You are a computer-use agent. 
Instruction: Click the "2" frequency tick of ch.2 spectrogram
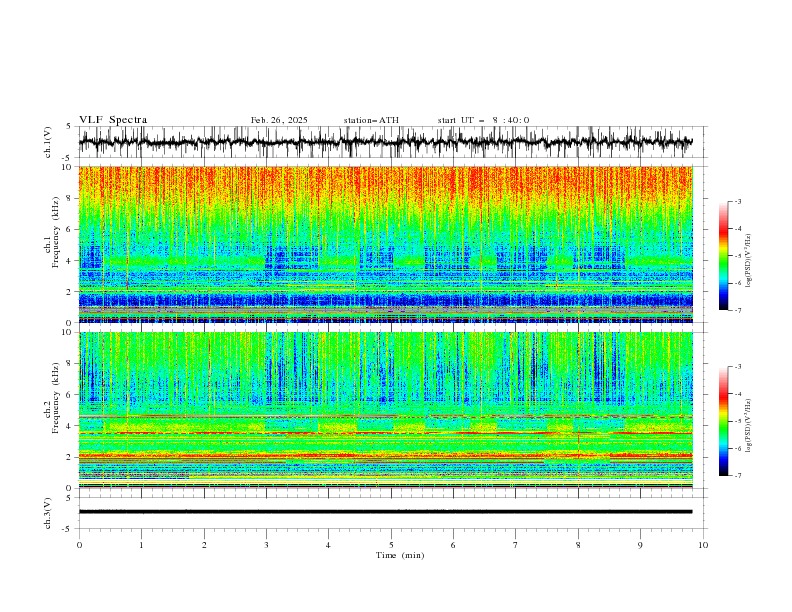point(71,457)
